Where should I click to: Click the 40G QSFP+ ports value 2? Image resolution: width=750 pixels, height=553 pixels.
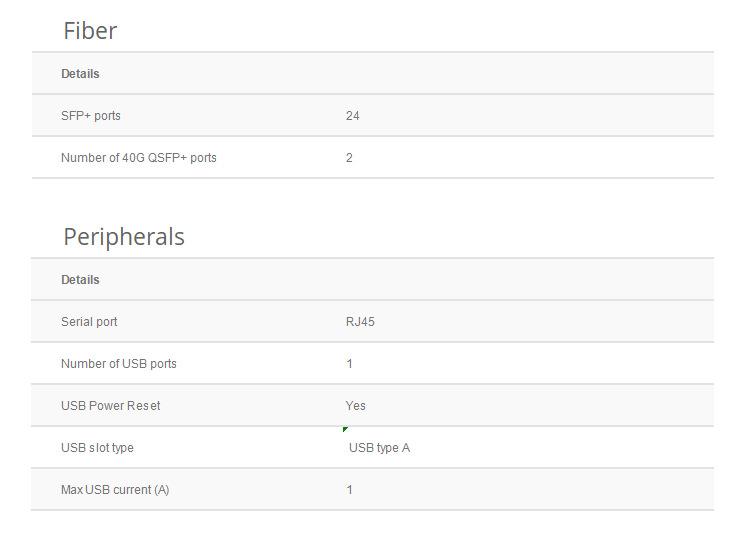[349, 158]
